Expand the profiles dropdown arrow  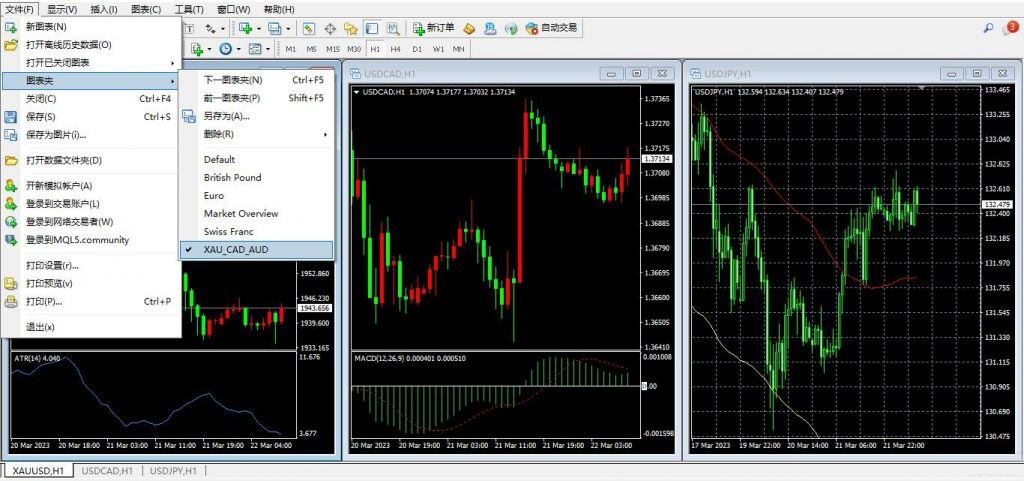(x=288, y=29)
